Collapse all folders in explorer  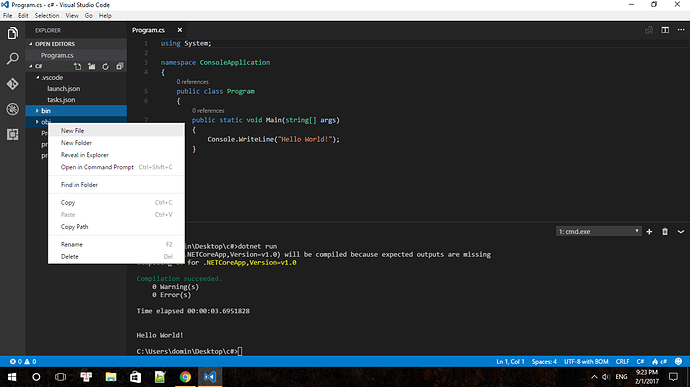tap(119, 66)
